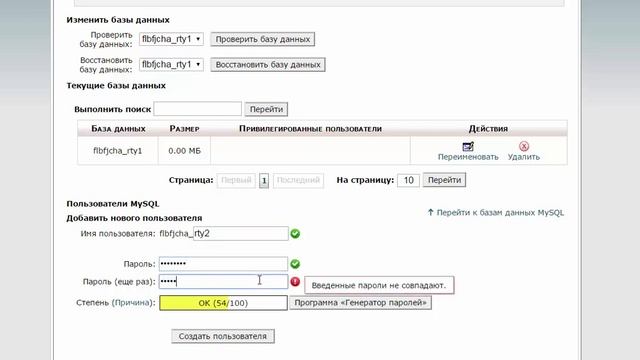Click the 'Изменить базы данных' heading
Image resolution: width=640 pixels, height=360 pixels.
(118, 20)
